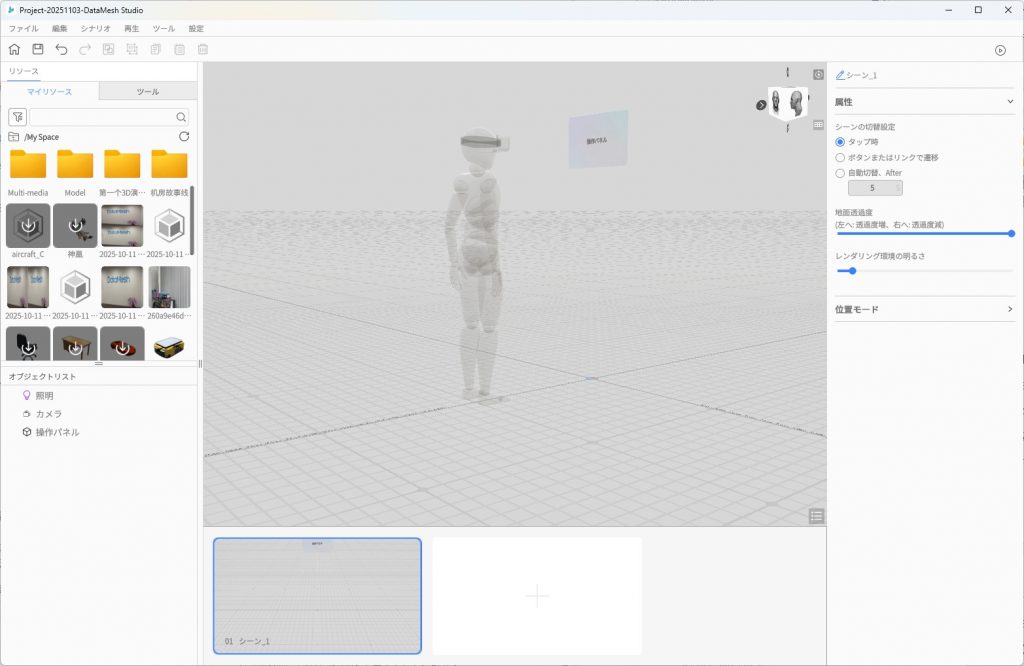Add a new scene with the plus card
This screenshot has height=666, width=1024.
(537, 596)
